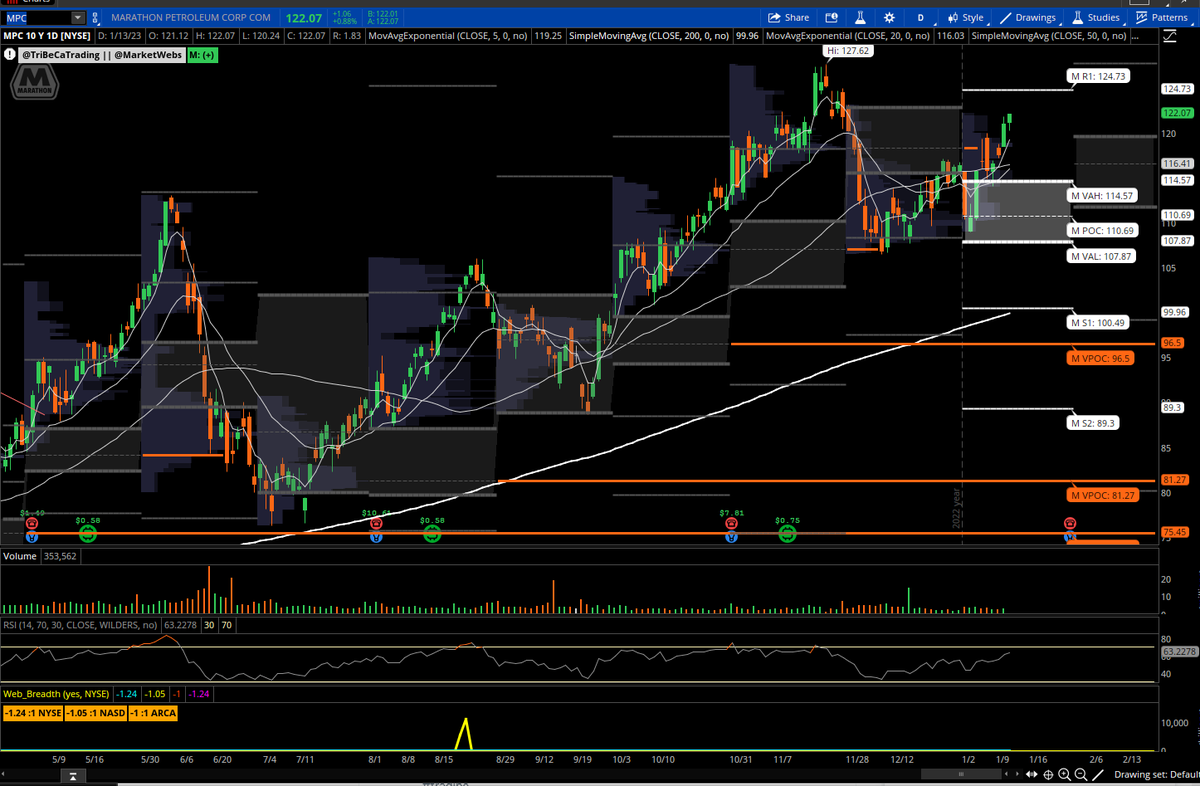This screenshot has height=786, width=1200.
Task: Open the chart settings gear icon
Action: click(888, 17)
